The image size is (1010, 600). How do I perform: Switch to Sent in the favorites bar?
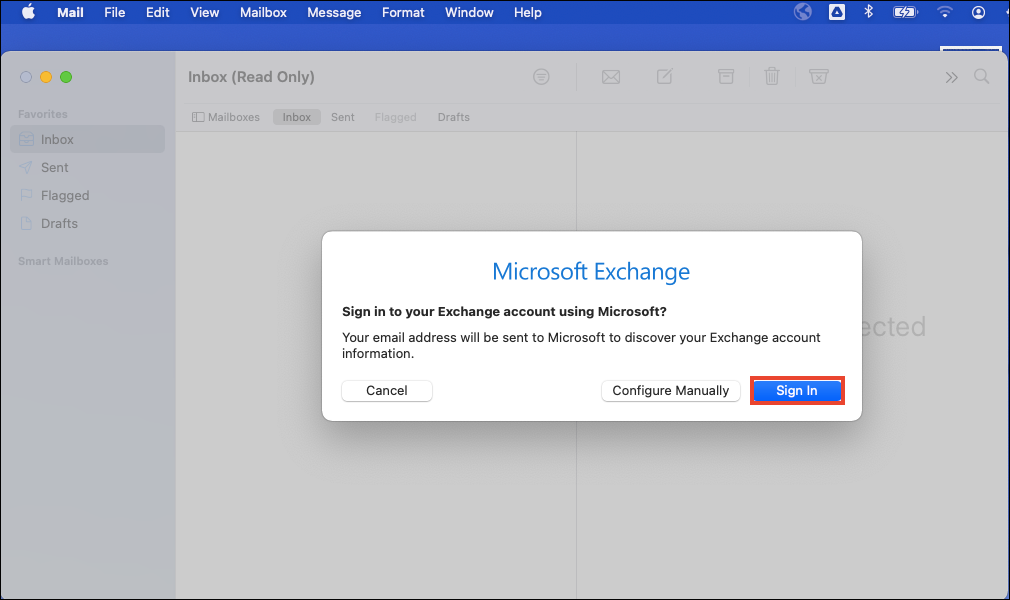343,117
